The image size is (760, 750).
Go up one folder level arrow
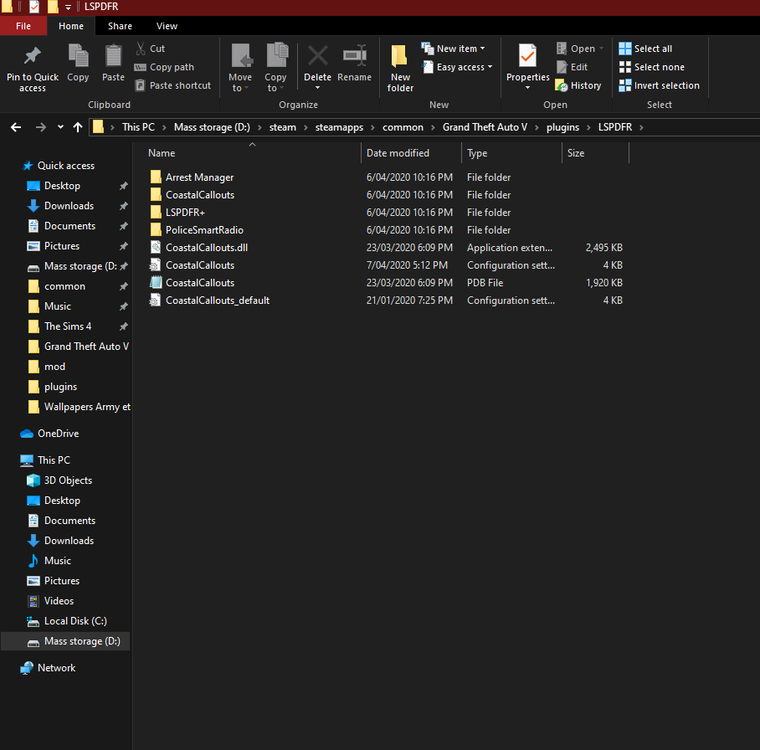[x=77, y=127]
